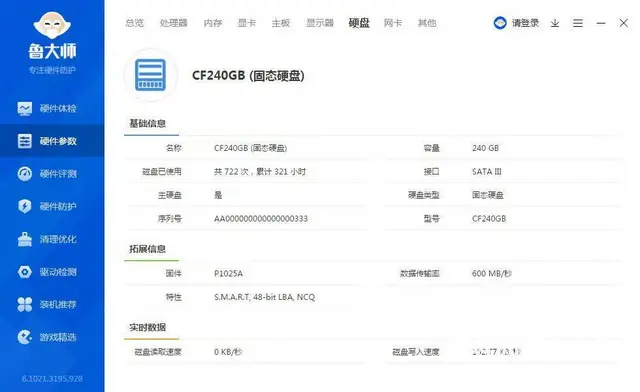Open 硬件体检 in the sidebar
This screenshot has width=640, height=392.
tap(52, 109)
